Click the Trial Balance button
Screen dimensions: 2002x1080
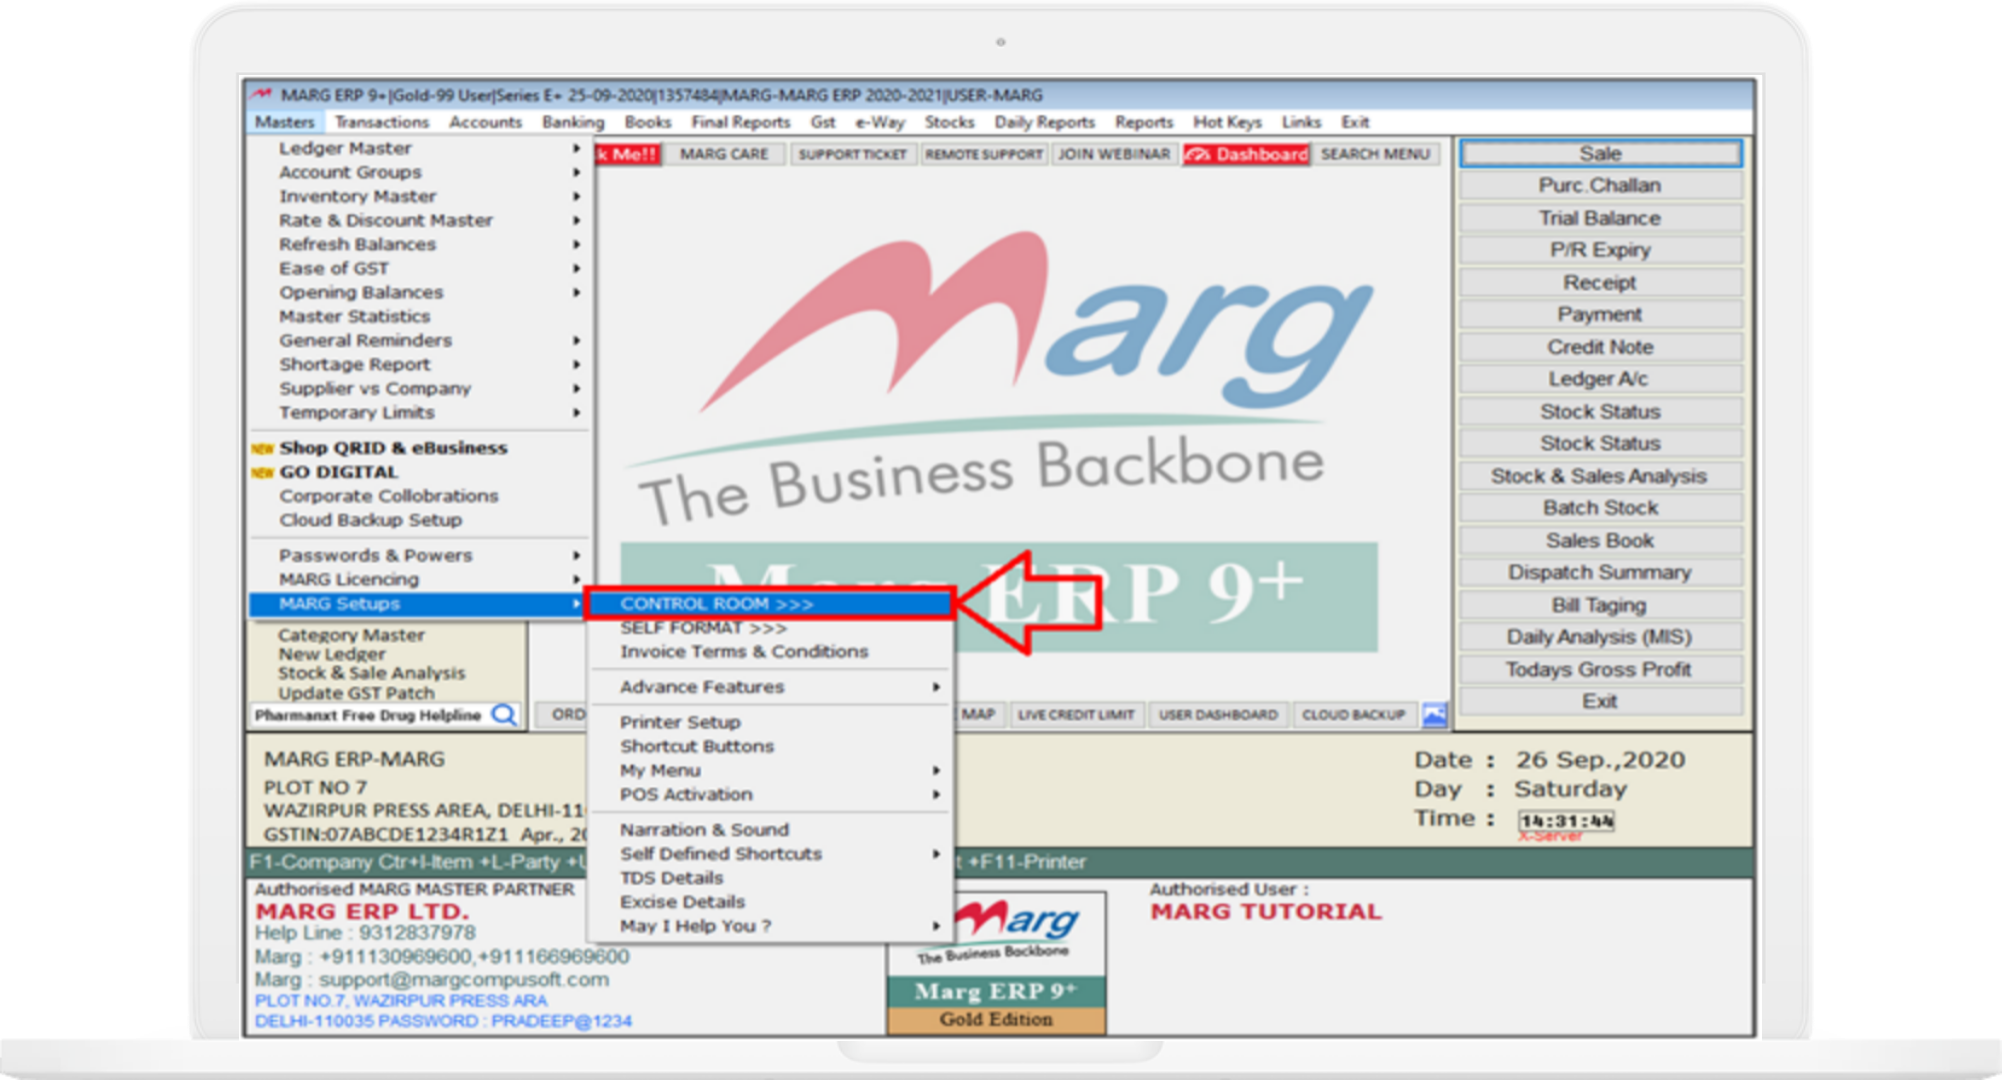1599,218
